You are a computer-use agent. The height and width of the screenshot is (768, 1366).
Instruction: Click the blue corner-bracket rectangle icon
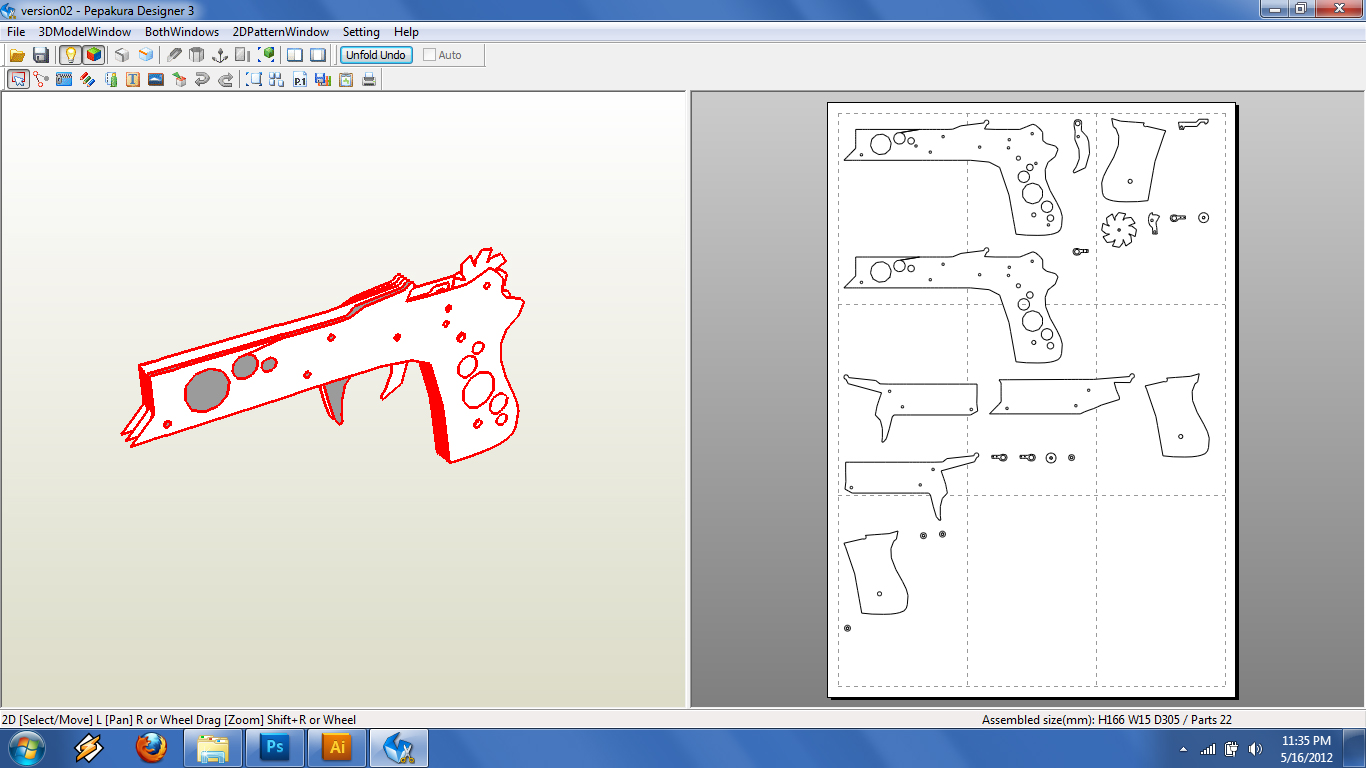(254, 79)
